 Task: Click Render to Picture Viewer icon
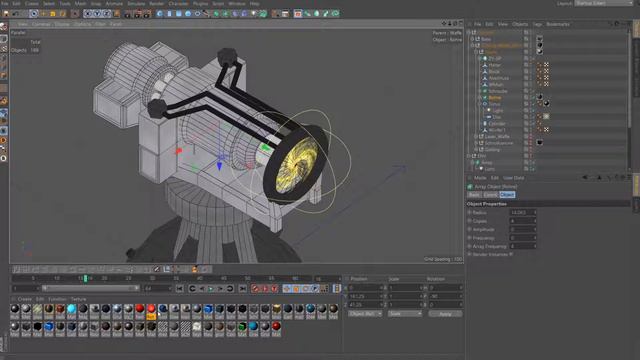pyautogui.click(x=137, y=14)
